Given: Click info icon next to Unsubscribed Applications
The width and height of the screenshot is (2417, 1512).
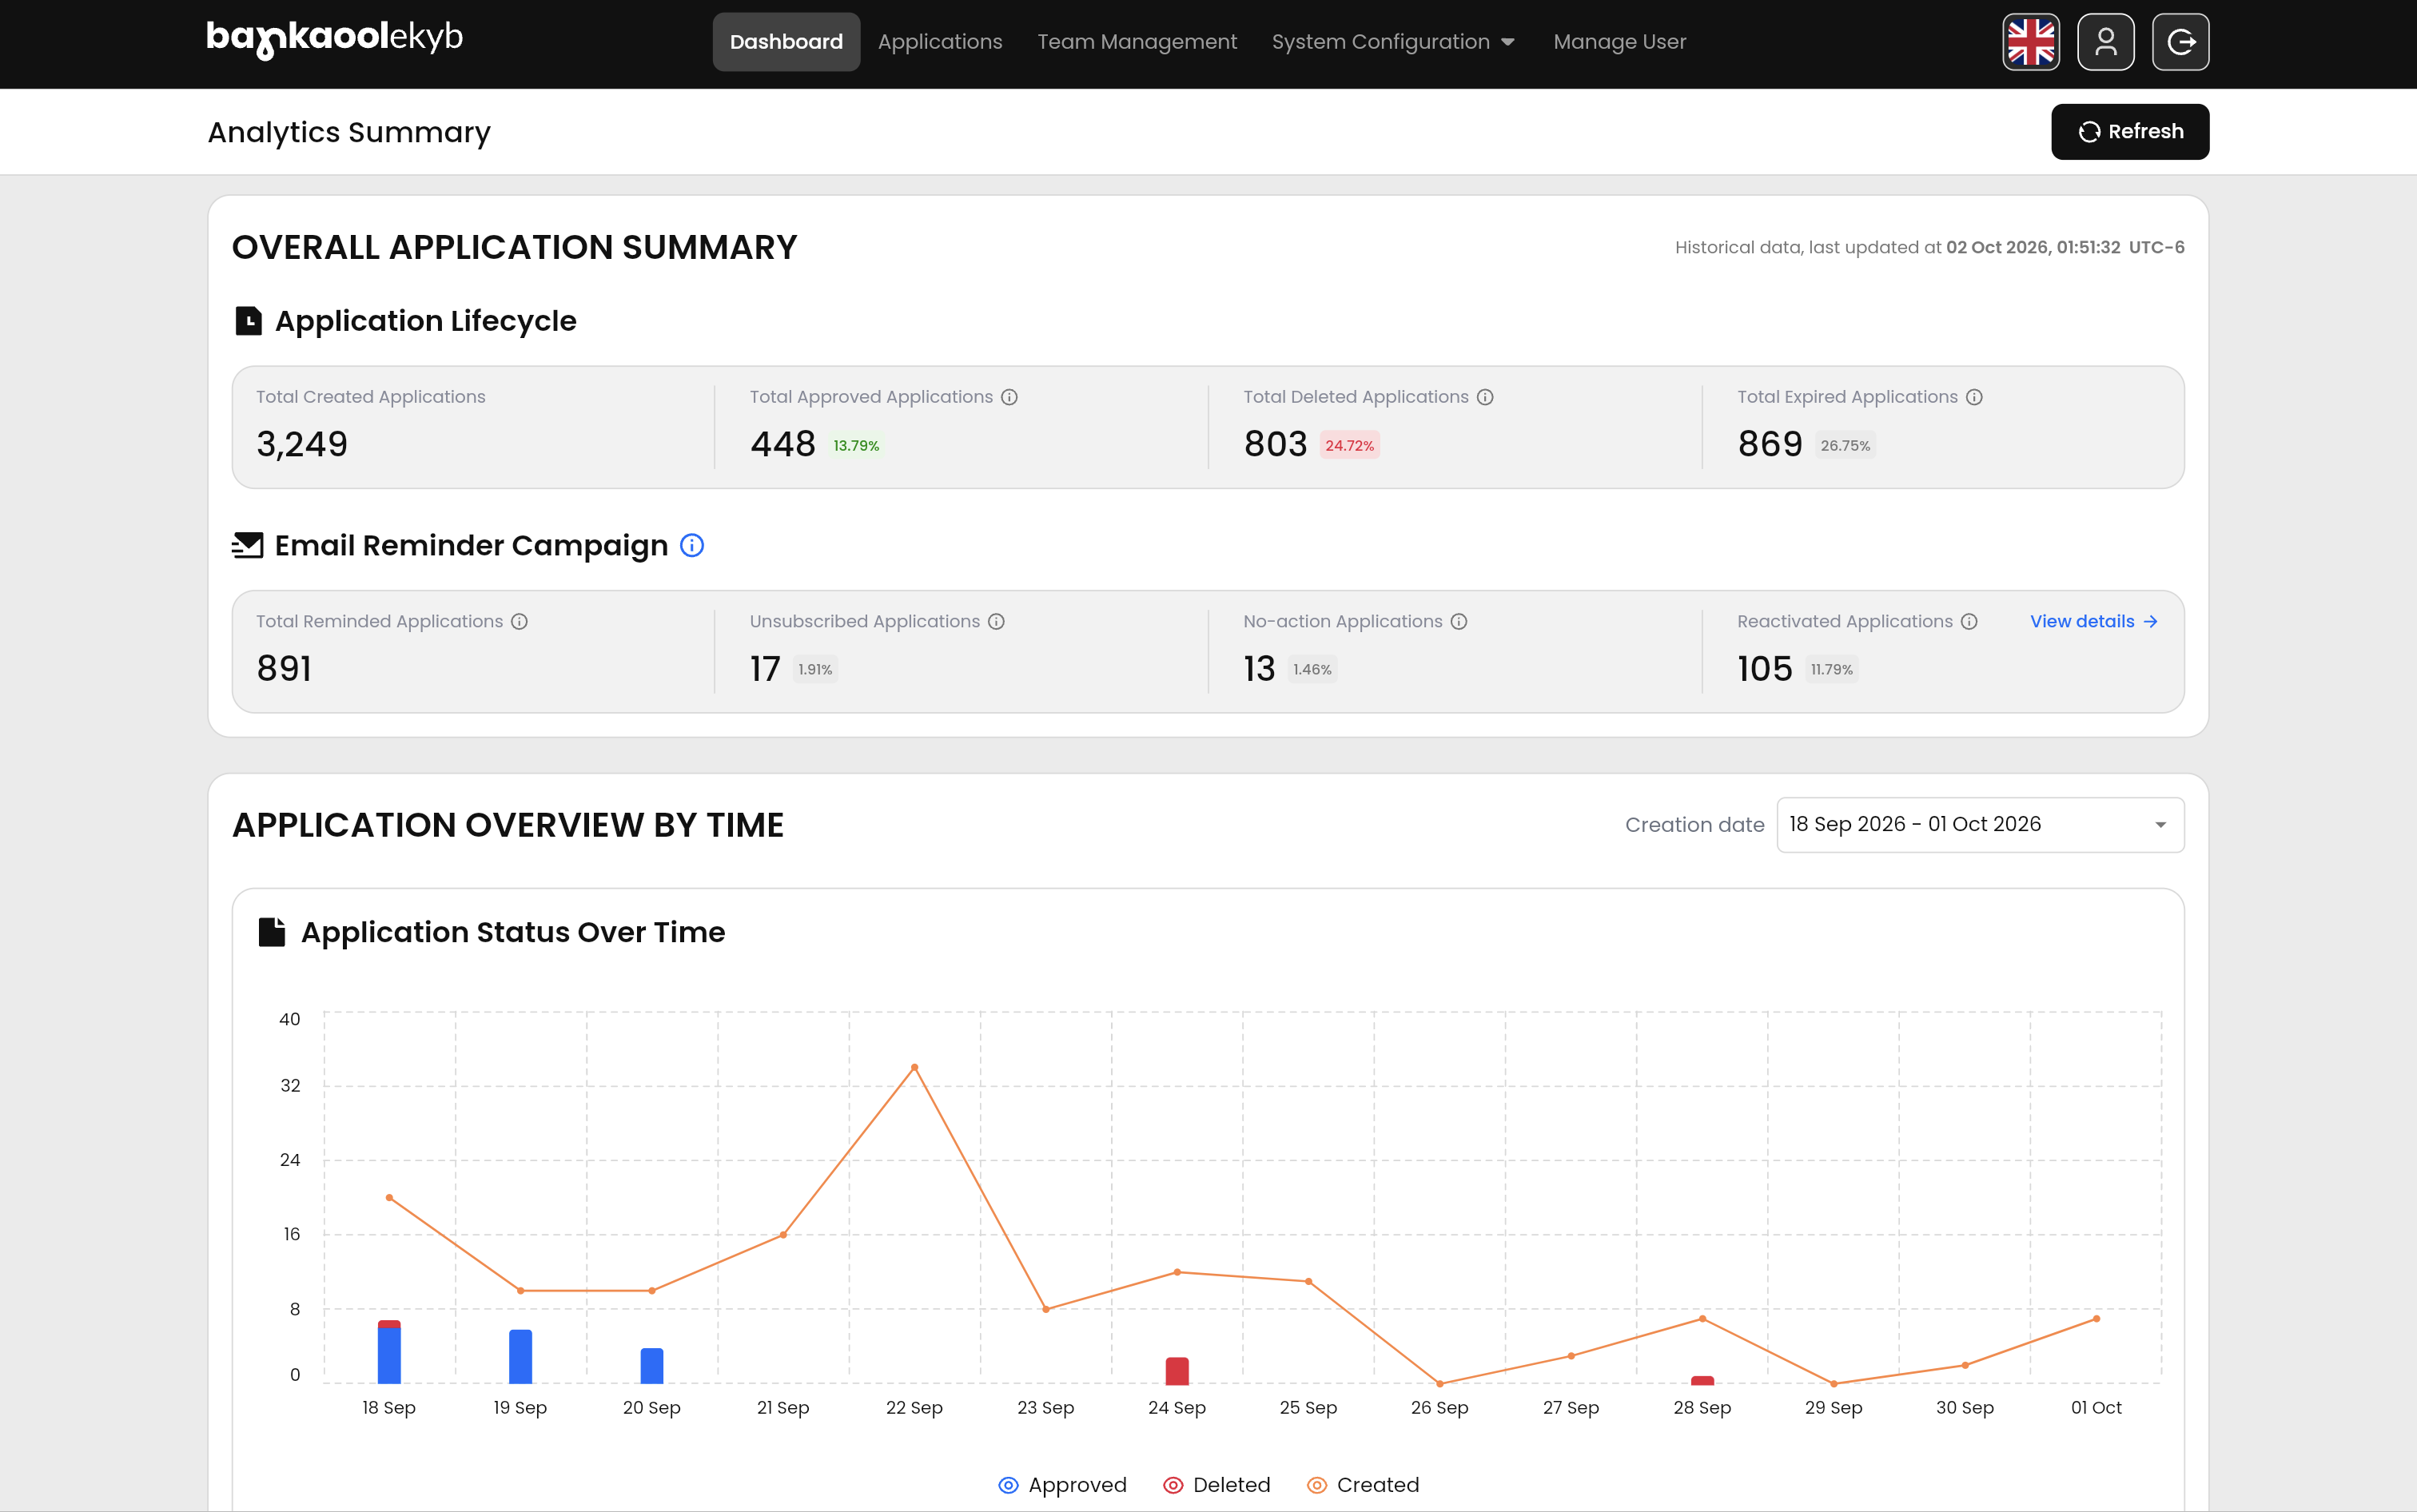Looking at the screenshot, I should coord(996,621).
